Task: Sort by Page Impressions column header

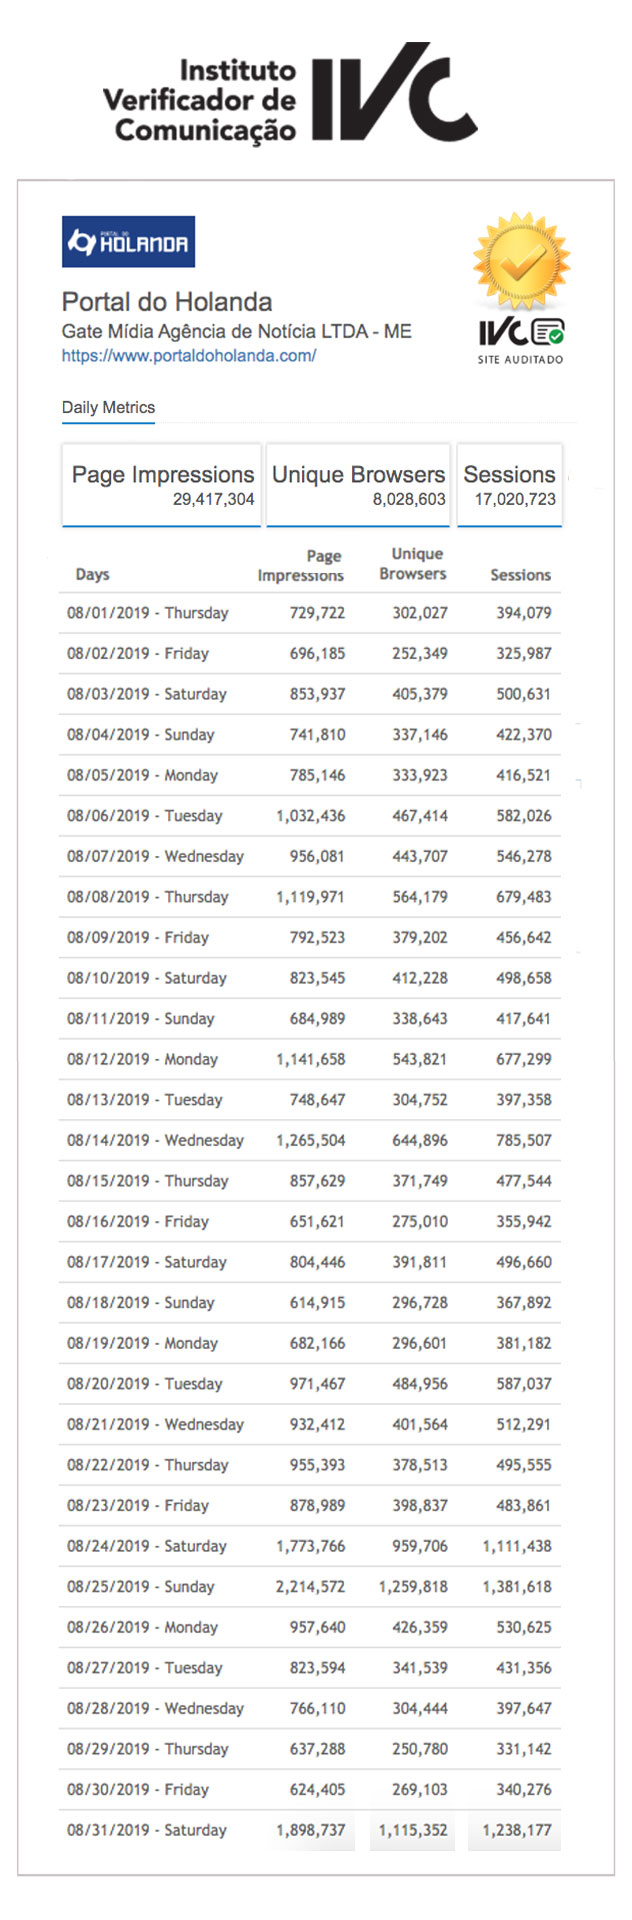Action: click(301, 565)
